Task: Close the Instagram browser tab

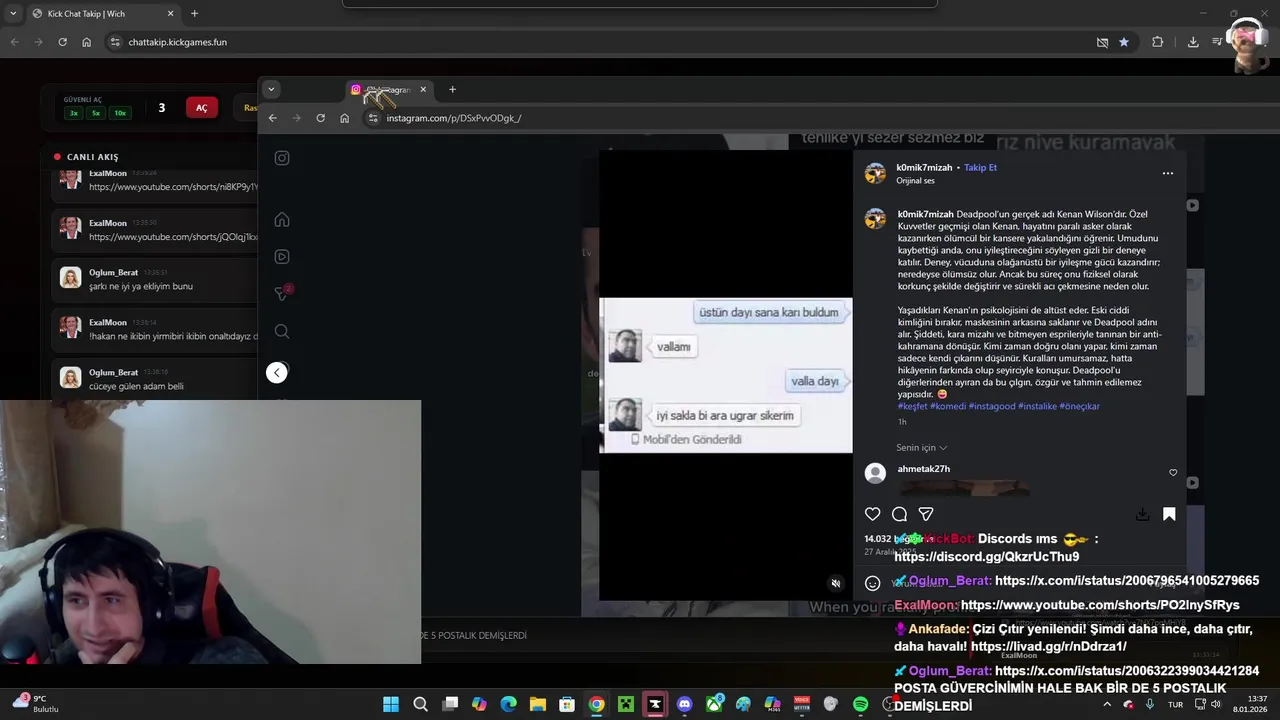Action: click(x=423, y=90)
